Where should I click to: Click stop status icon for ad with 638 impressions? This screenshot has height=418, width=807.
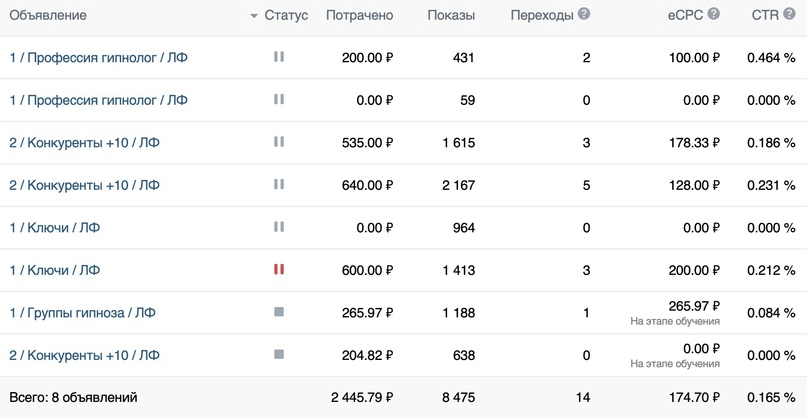click(279, 355)
